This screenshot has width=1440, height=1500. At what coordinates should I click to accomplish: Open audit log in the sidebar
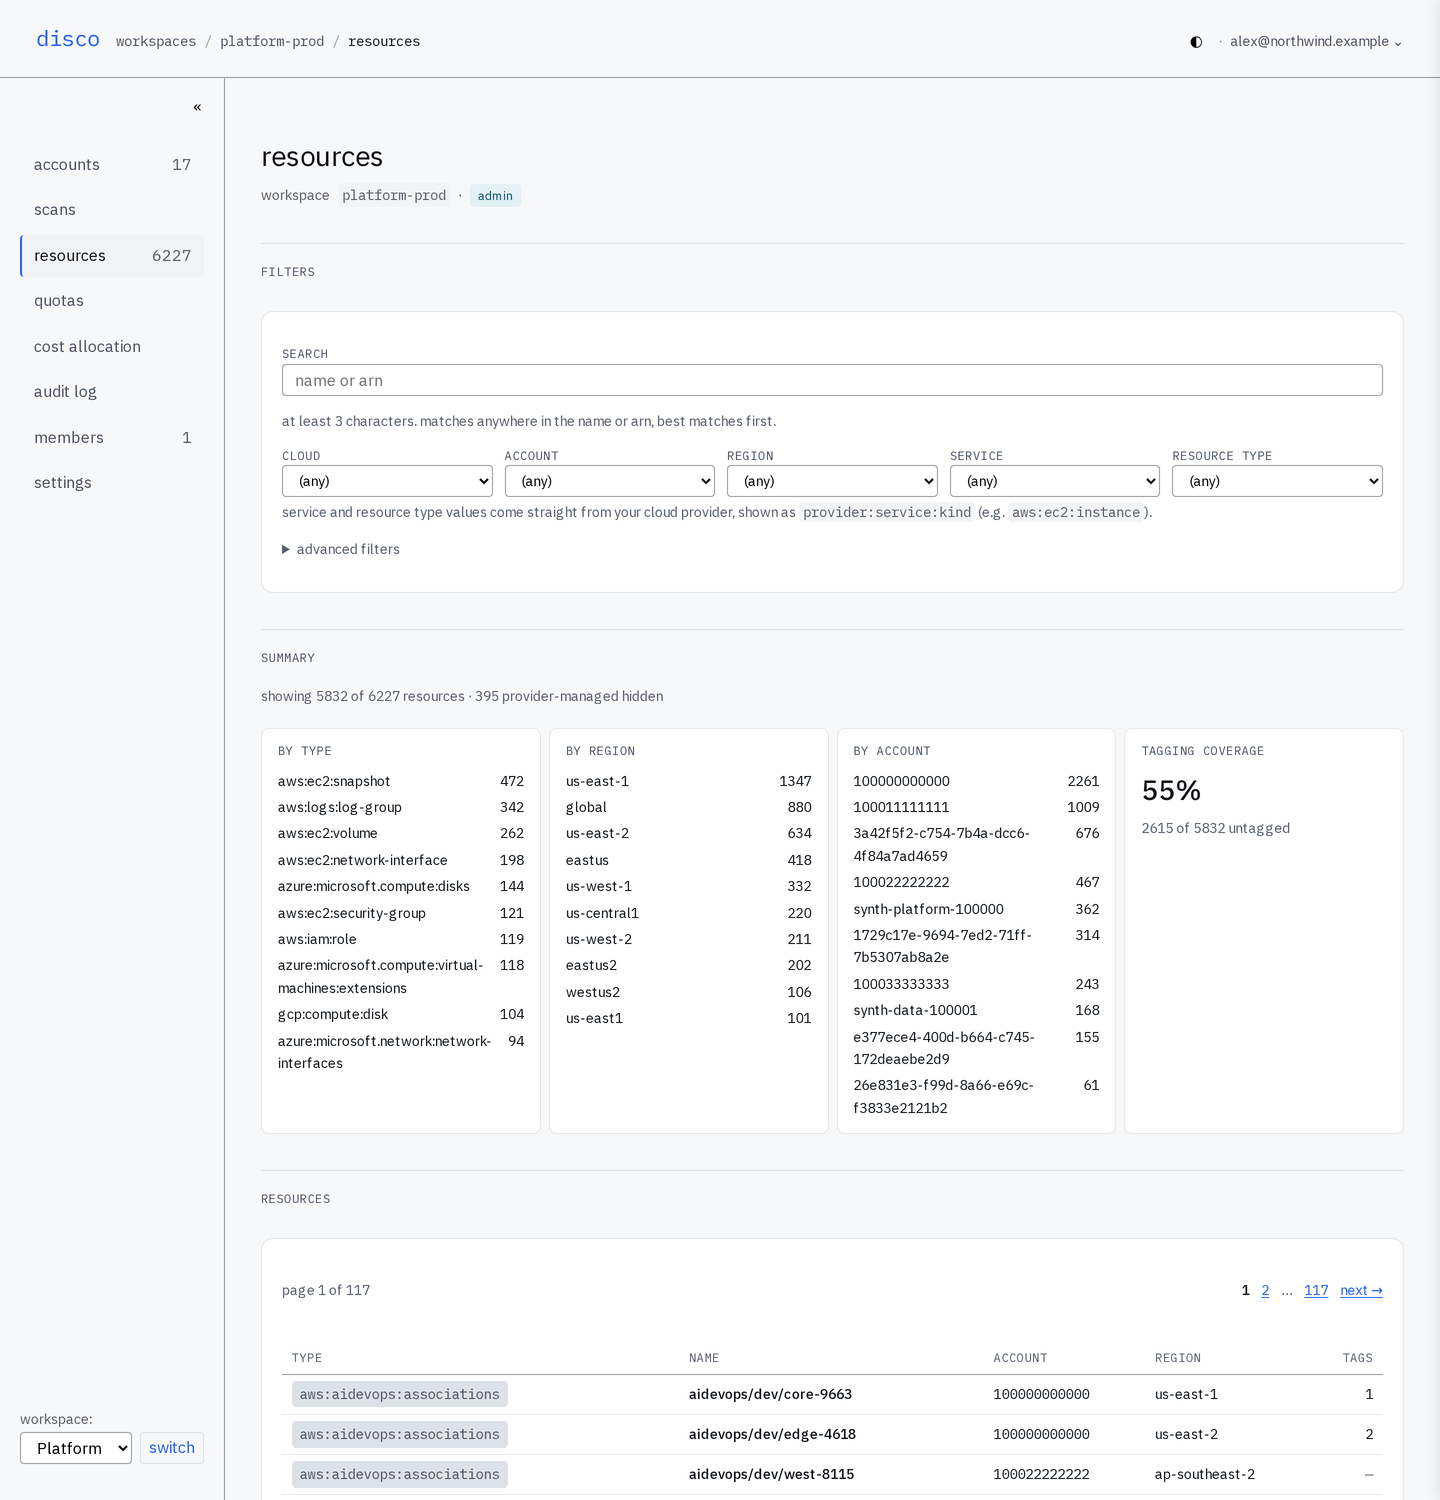(x=112, y=392)
